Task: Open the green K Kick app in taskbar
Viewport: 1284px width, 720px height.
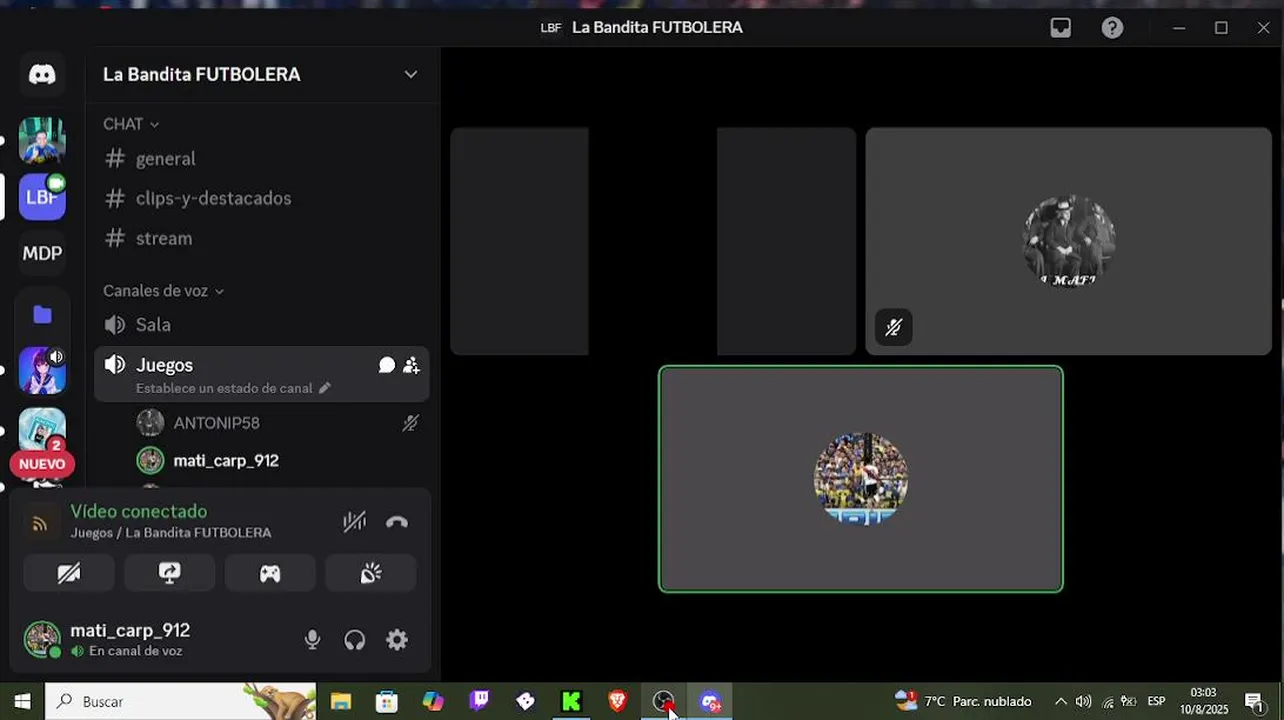Action: pyautogui.click(x=571, y=702)
